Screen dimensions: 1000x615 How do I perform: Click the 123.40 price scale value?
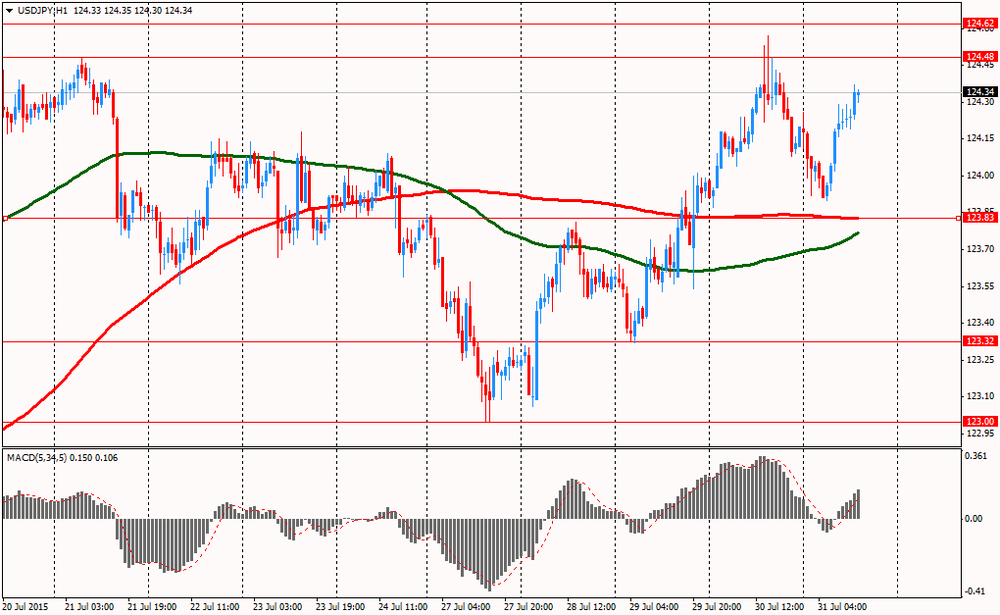(x=980, y=323)
